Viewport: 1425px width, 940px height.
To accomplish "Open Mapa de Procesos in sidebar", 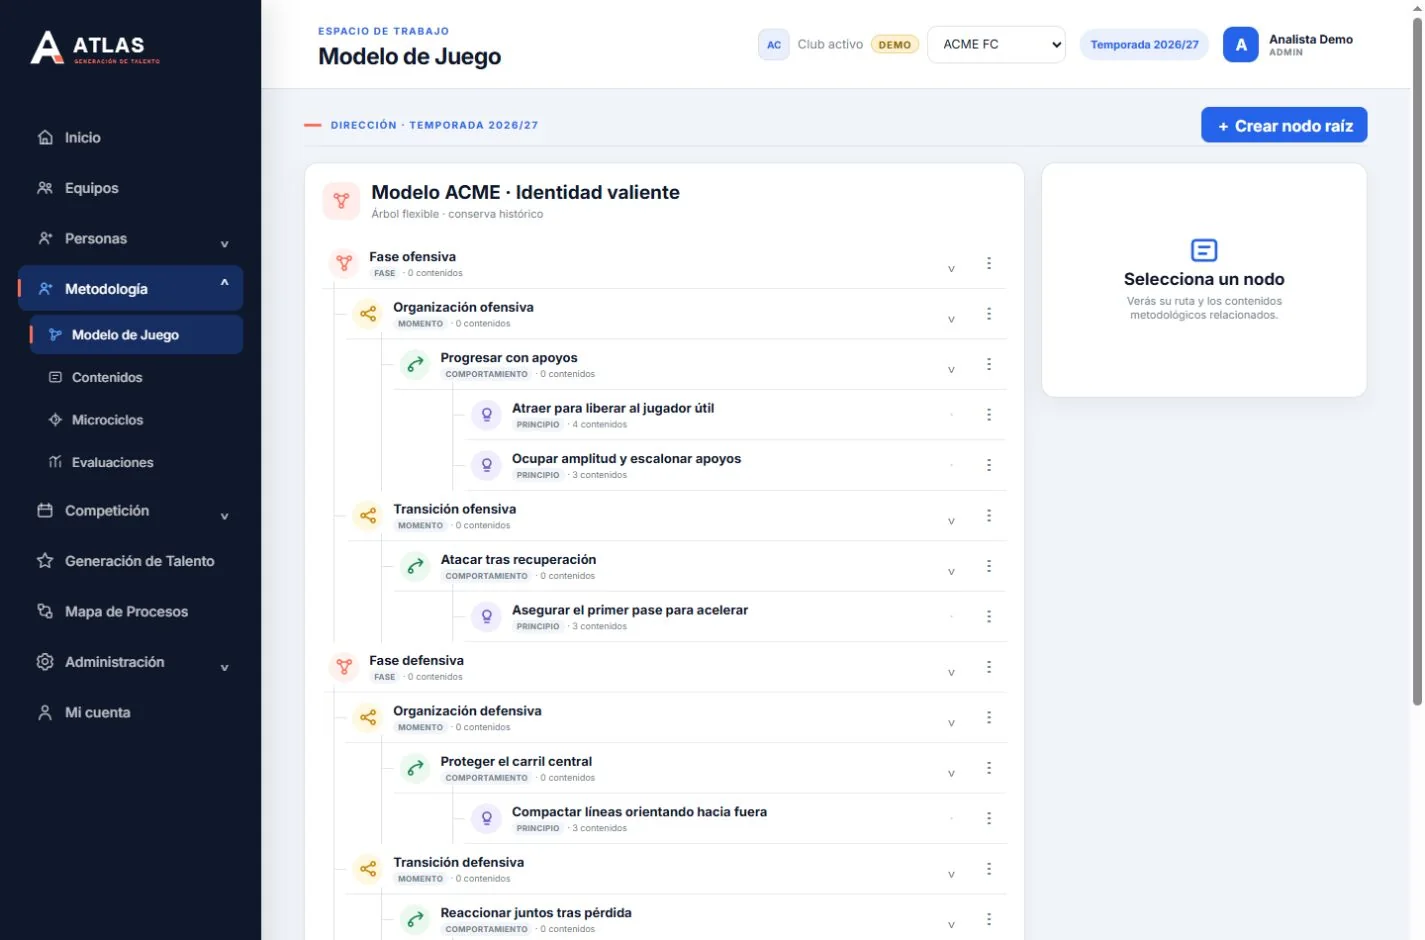I will point(130,611).
